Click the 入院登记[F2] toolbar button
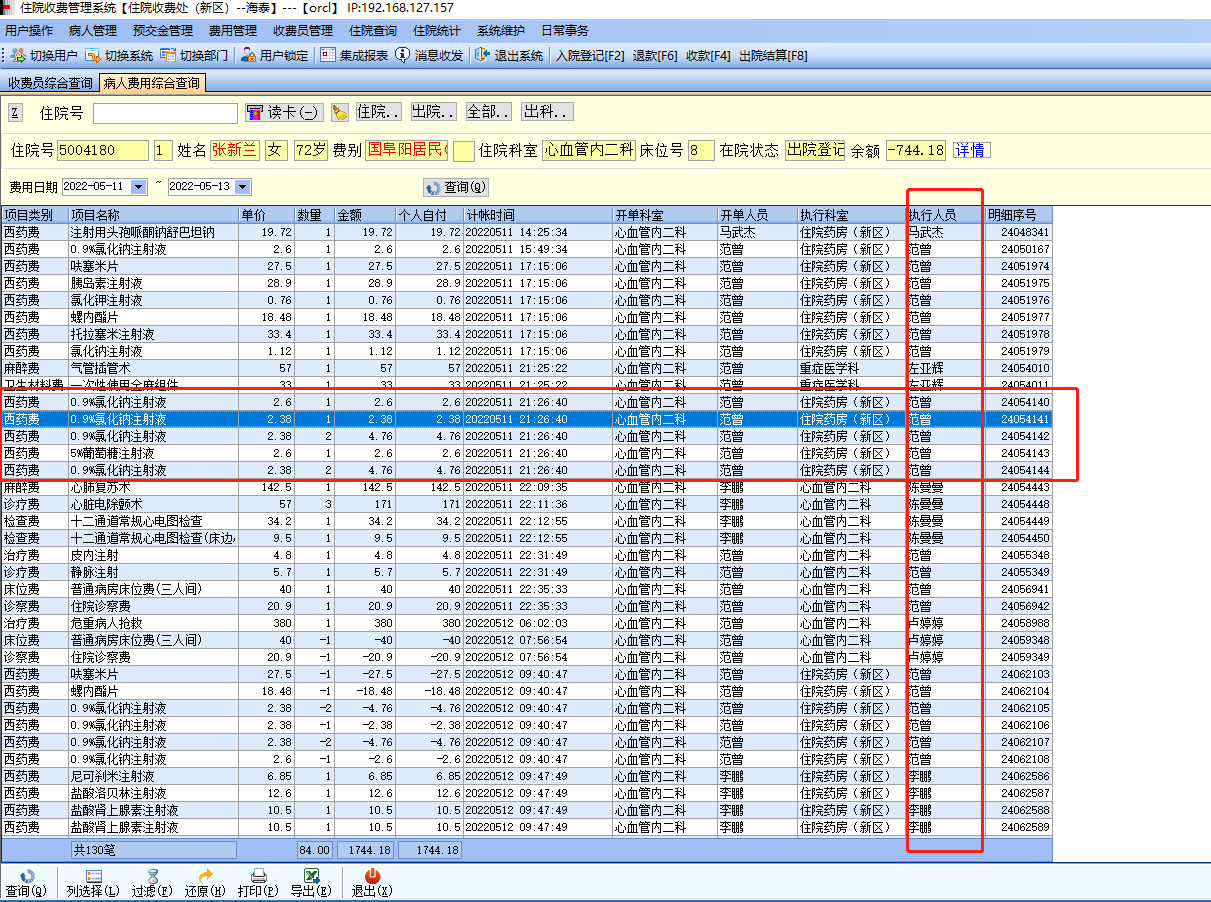 [x=590, y=56]
